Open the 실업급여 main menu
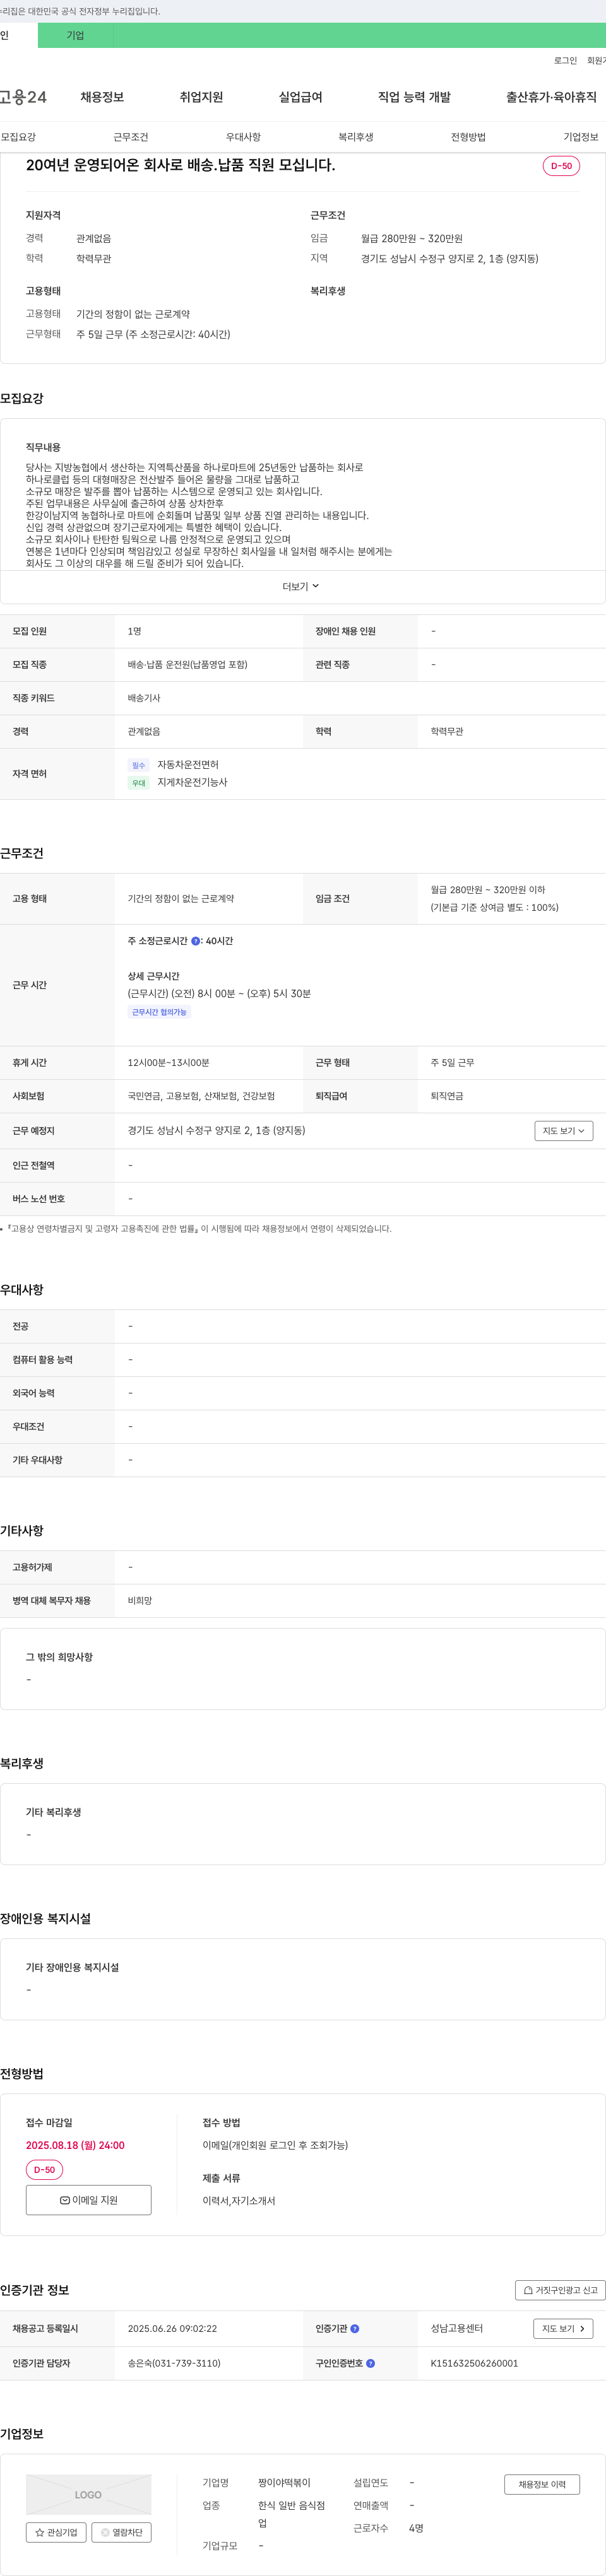This screenshot has width=606, height=2576. tap(300, 97)
